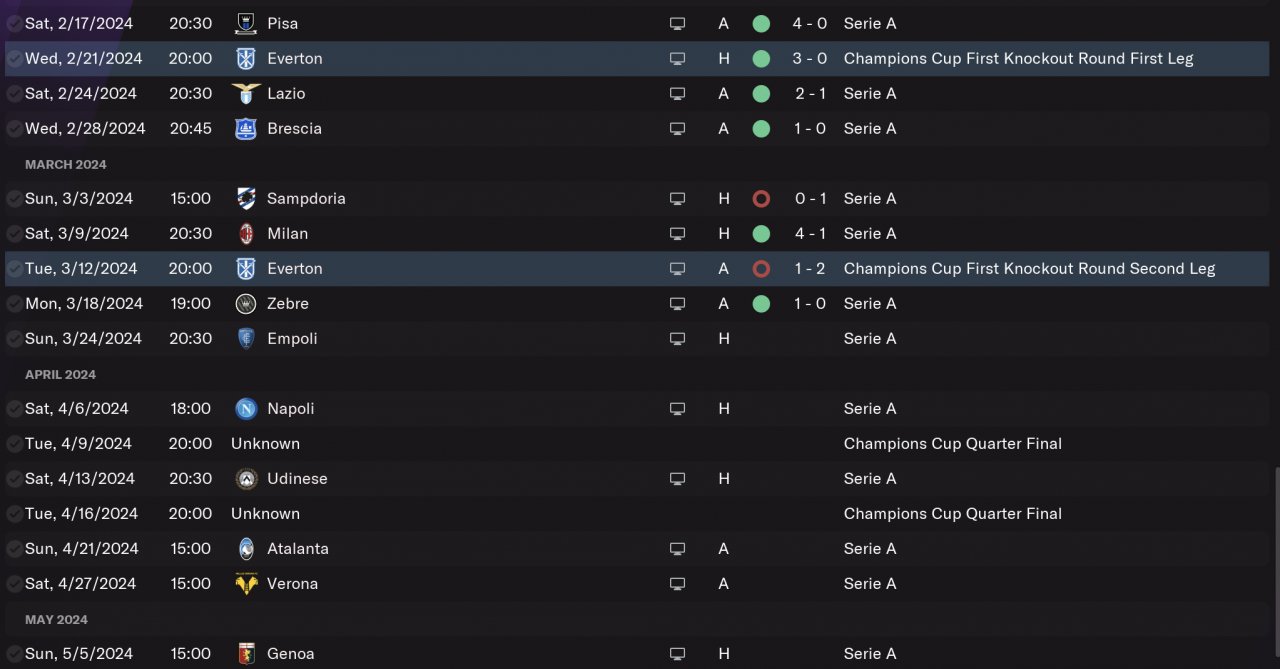Toggle the check circle beside the Napoli fixture

point(14,408)
